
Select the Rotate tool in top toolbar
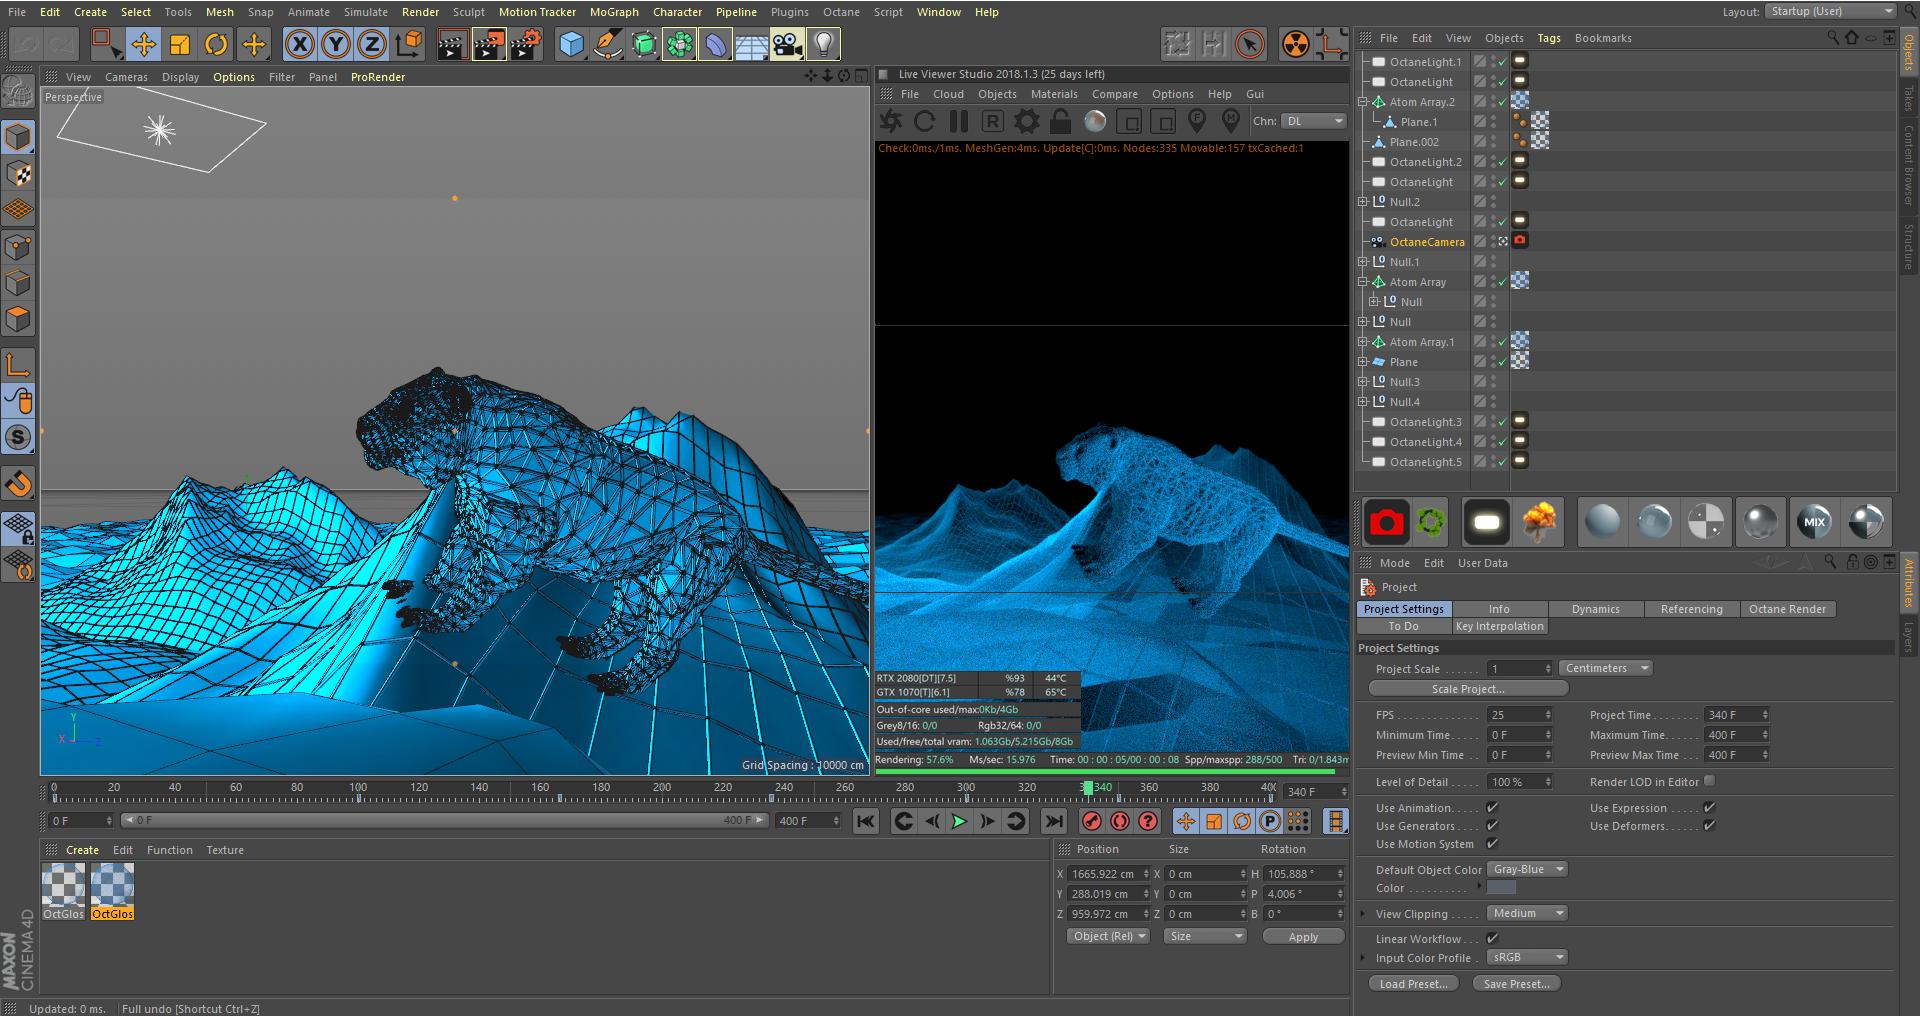(216, 44)
